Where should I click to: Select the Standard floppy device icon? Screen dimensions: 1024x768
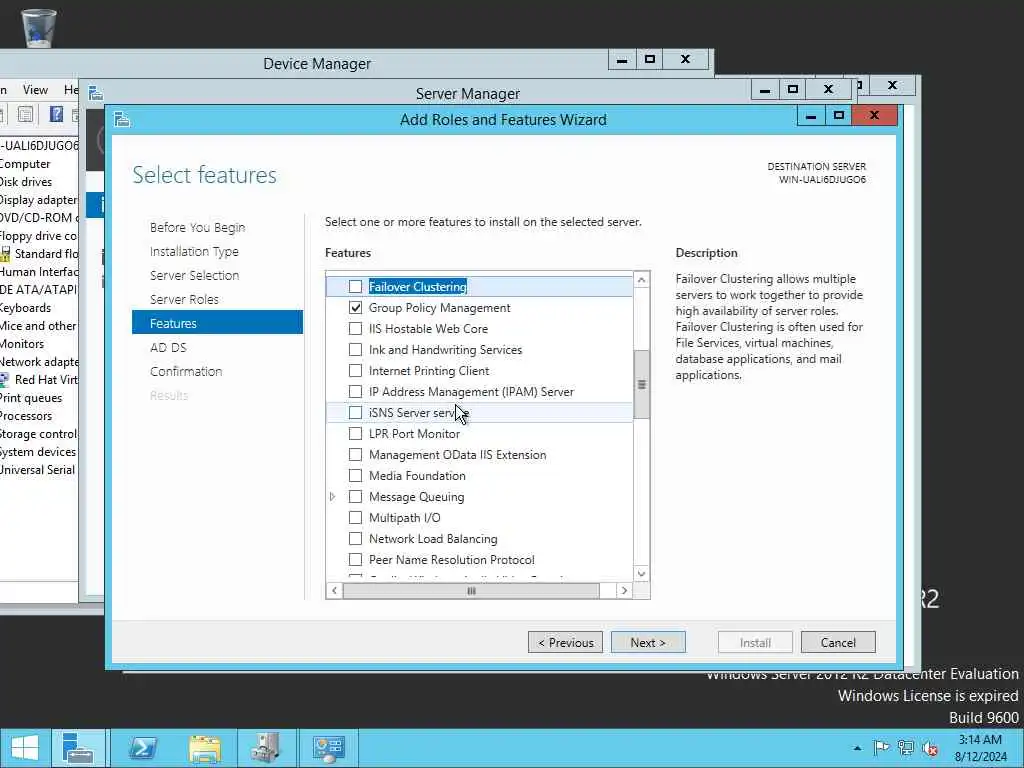[x=5, y=253]
